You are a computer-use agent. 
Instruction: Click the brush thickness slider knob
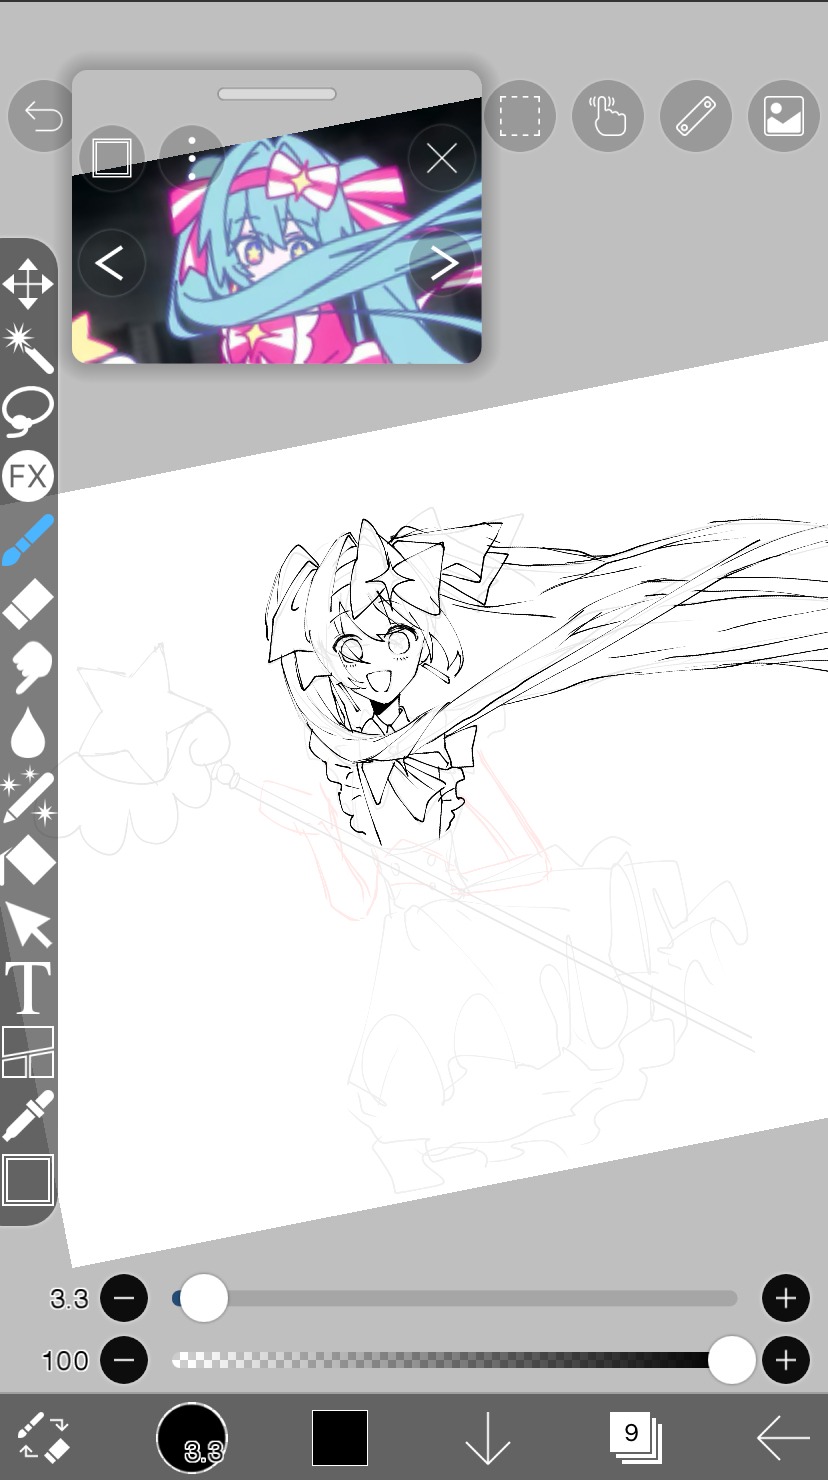pyautogui.click(x=204, y=1299)
